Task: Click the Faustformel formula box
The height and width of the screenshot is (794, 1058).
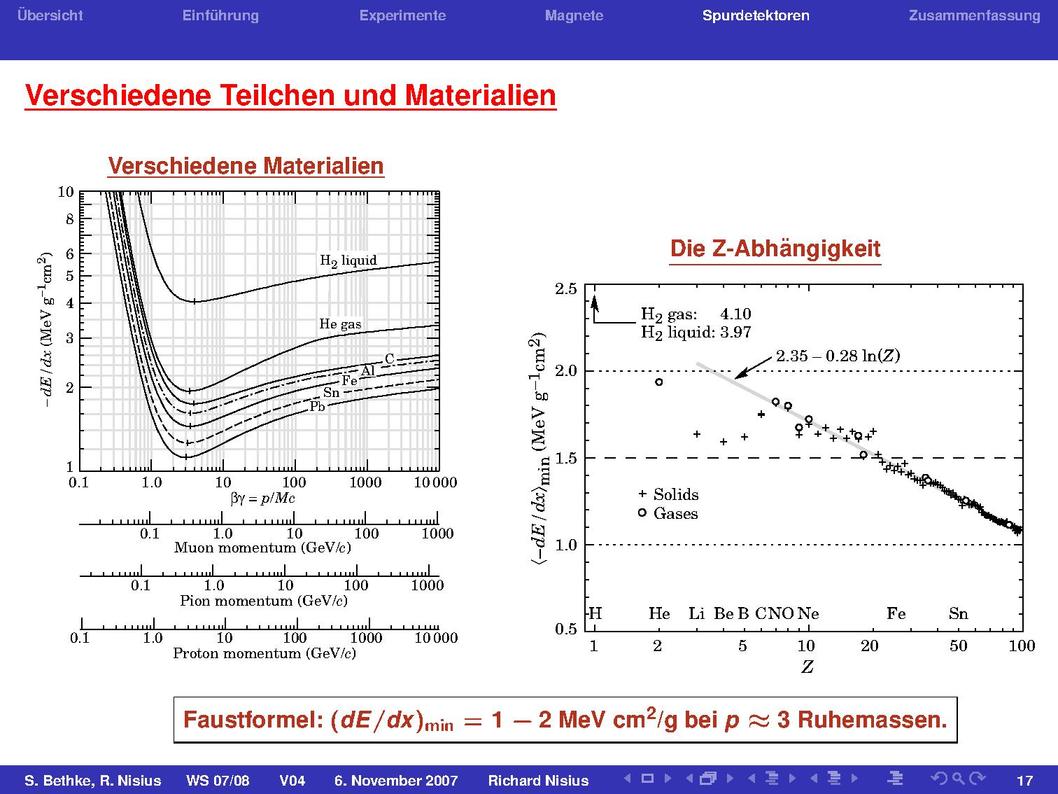Action: [565, 720]
